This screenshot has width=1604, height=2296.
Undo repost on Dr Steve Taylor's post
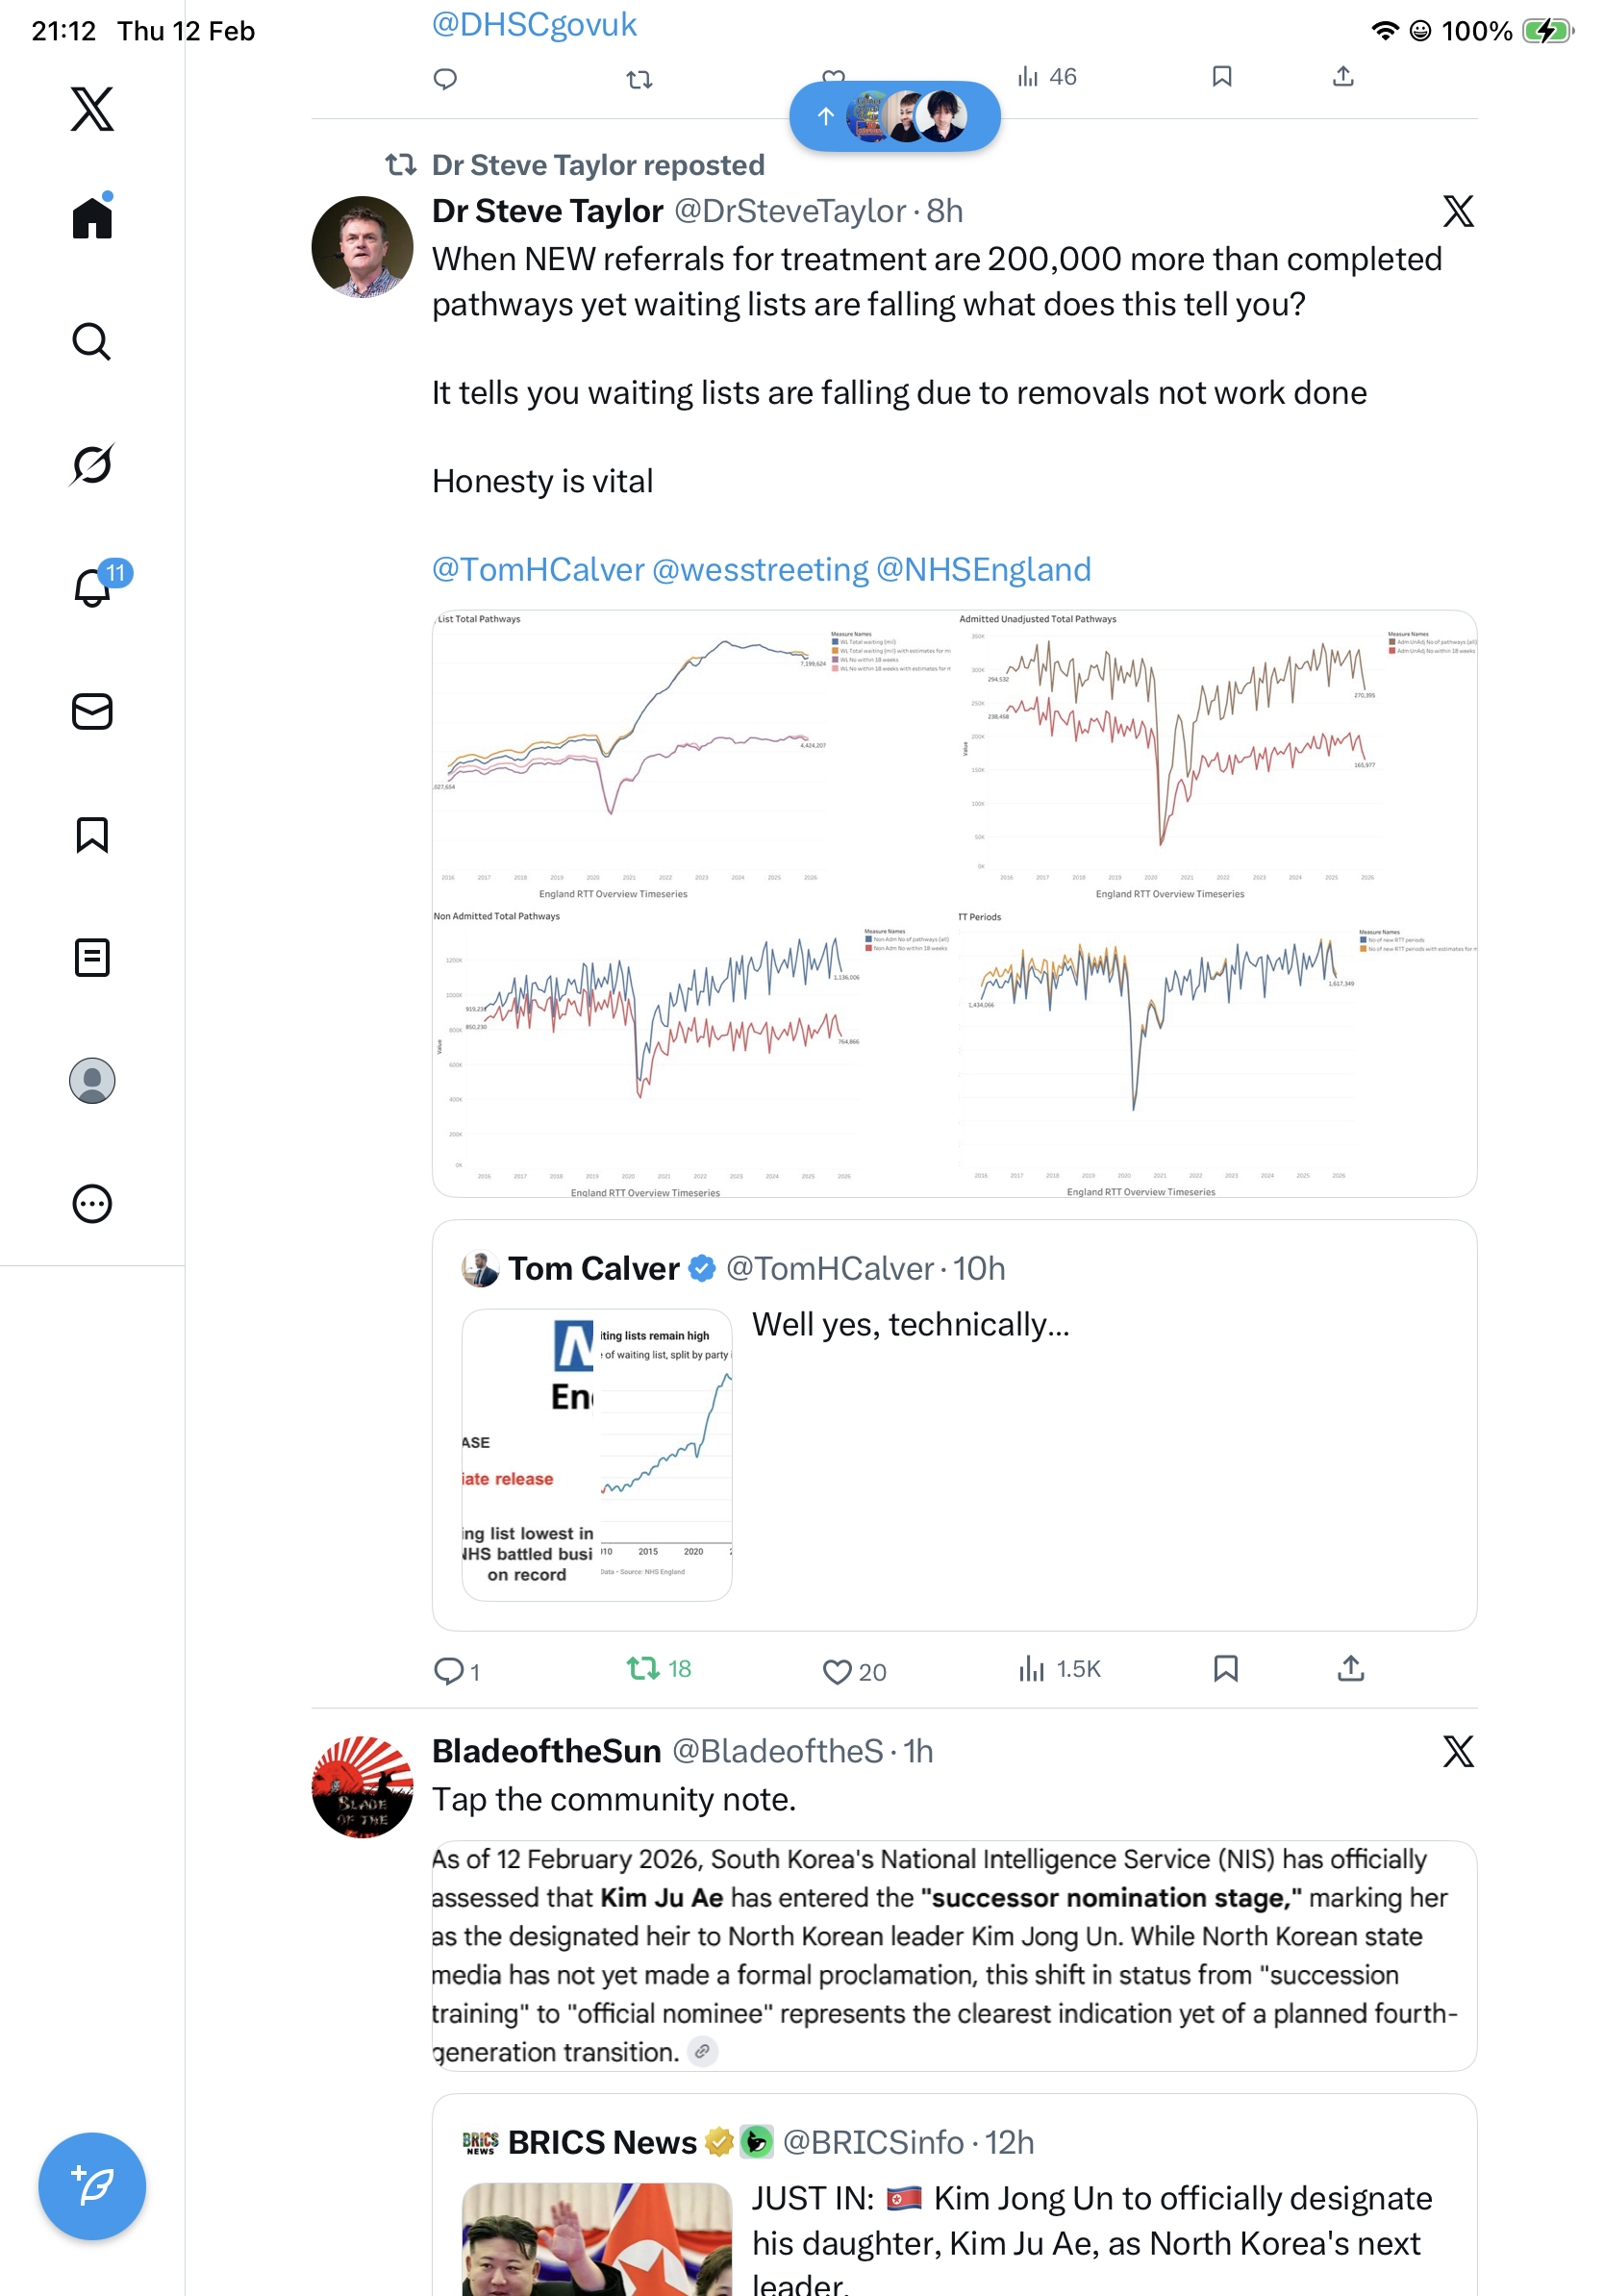pyautogui.click(x=643, y=1668)
